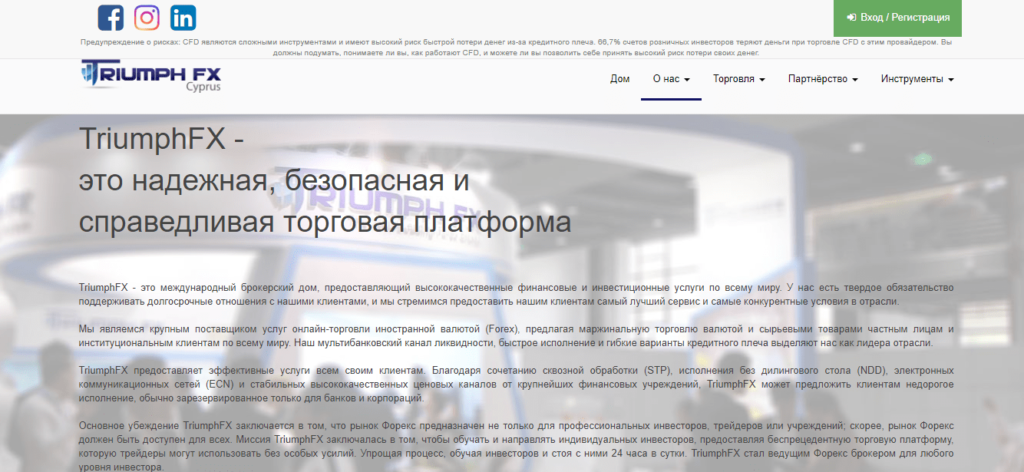Click paragraph starting 'Мы являемся крупным поставщиком'

pyautogui.click(x=516, y=335)
